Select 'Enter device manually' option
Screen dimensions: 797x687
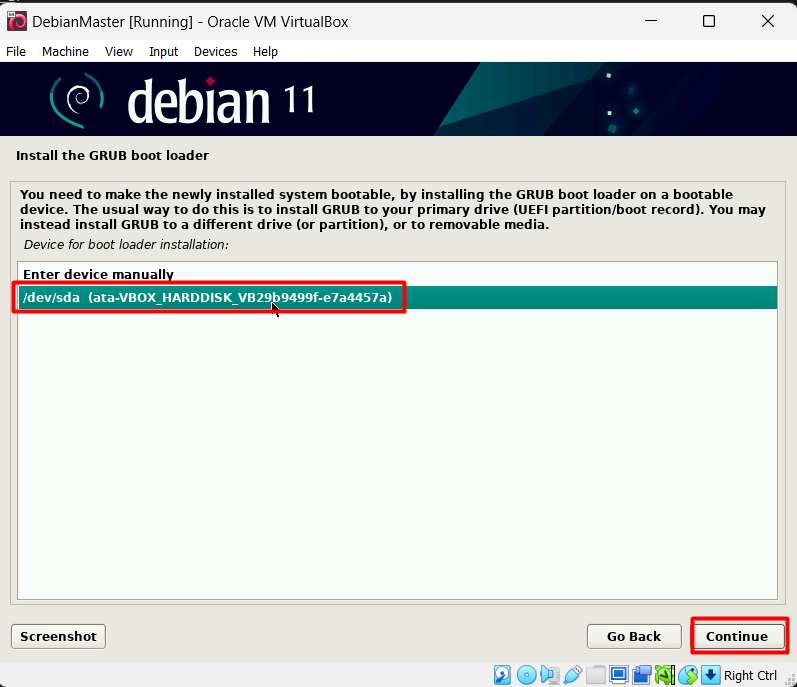(x=397, y=274)
